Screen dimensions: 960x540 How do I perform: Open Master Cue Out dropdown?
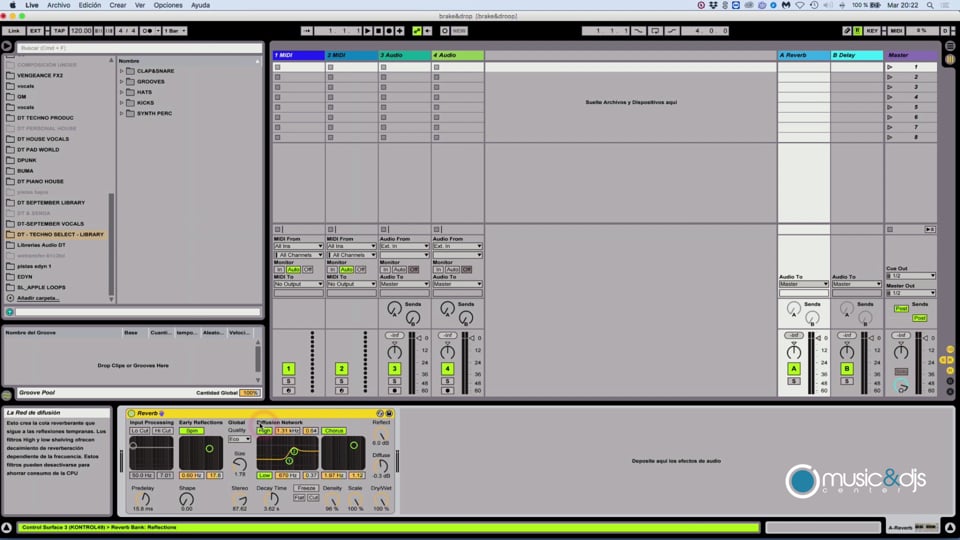point(911,276)
